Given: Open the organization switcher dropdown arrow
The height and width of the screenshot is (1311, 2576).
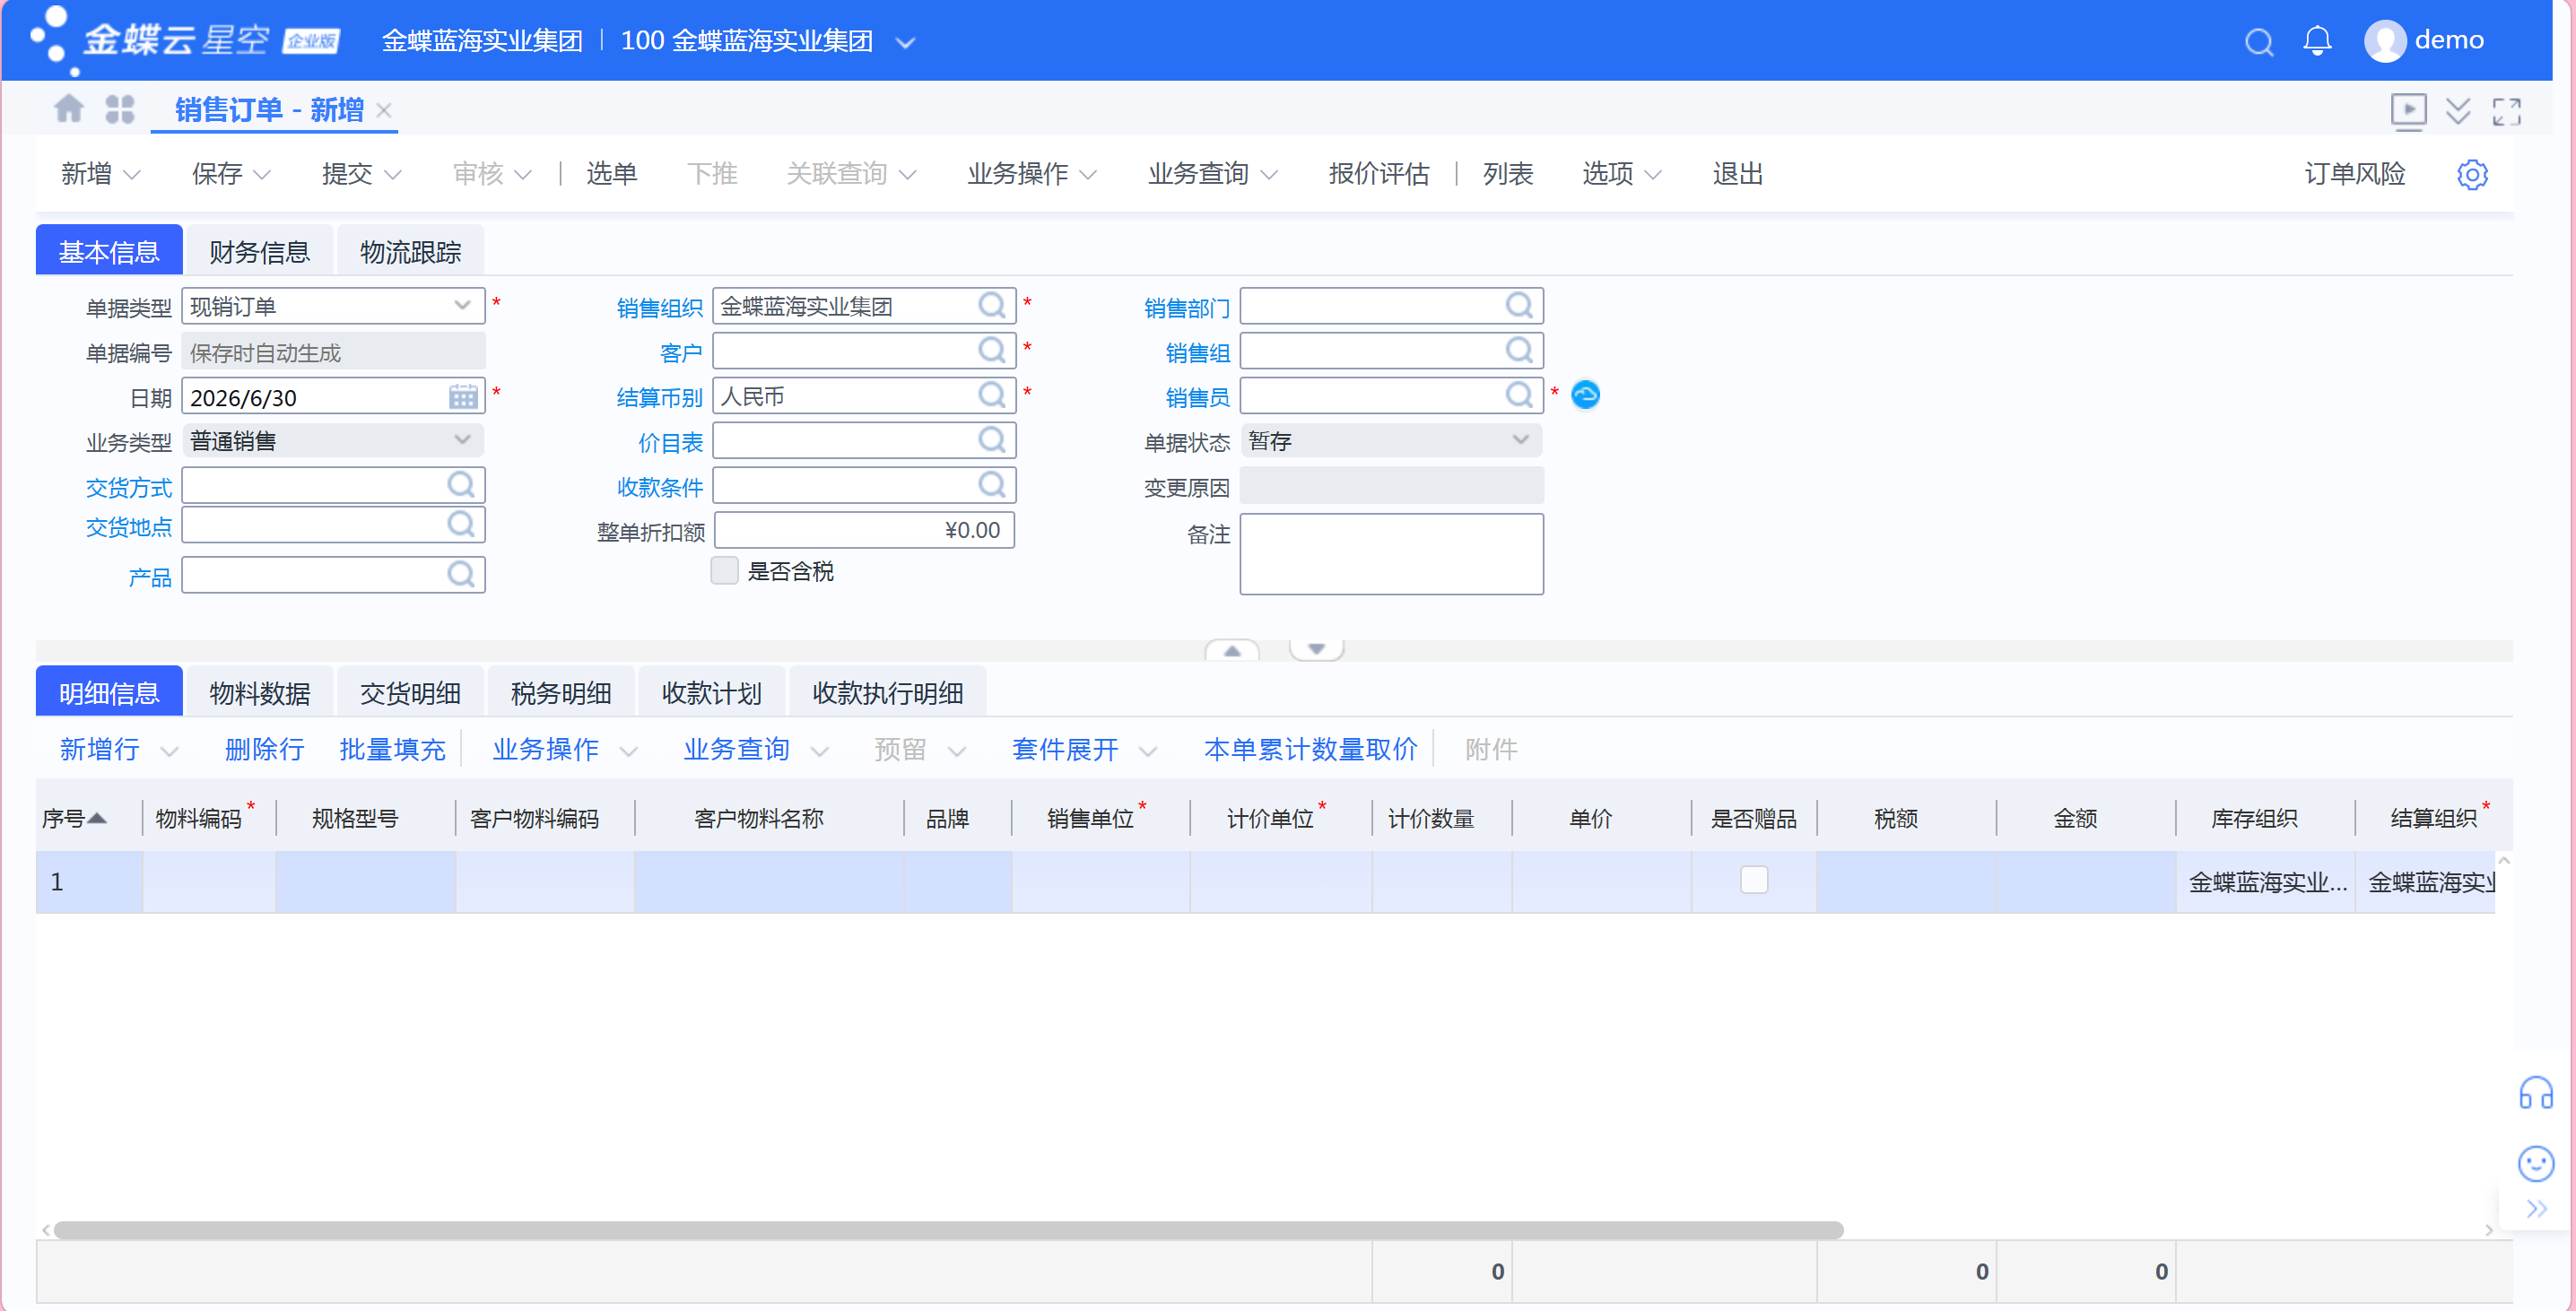Looking at the screenshot, I should pos(905,42).
